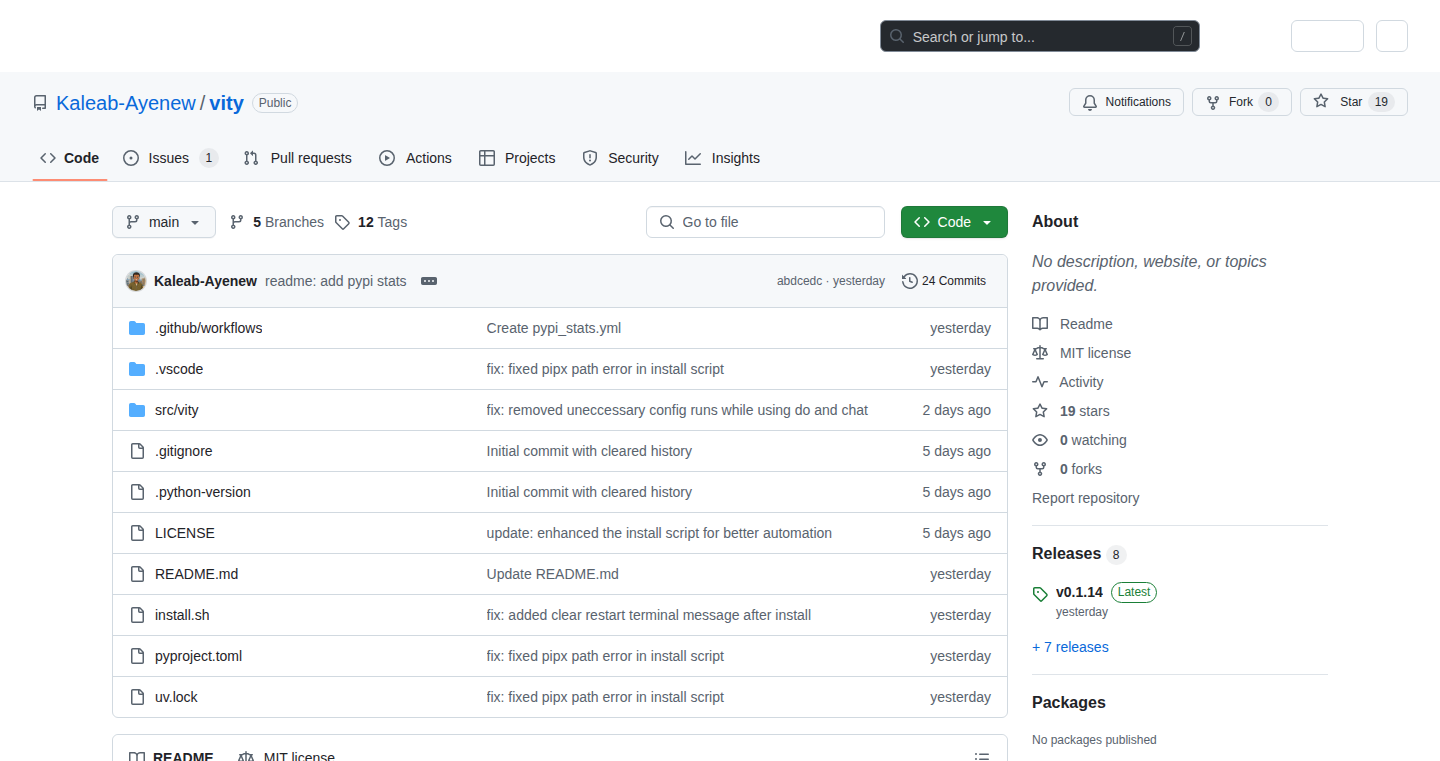Click the Go to file input
This screenshot has width=1440, height=761.
(765, 222)
